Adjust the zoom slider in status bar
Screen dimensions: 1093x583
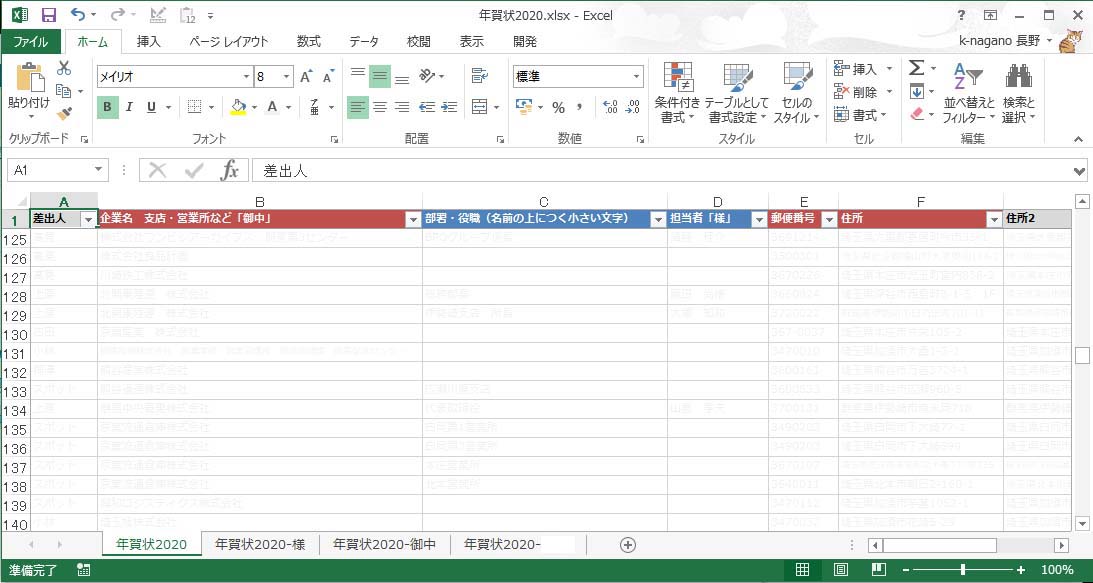pyautogui.click(x=962, y=569)
